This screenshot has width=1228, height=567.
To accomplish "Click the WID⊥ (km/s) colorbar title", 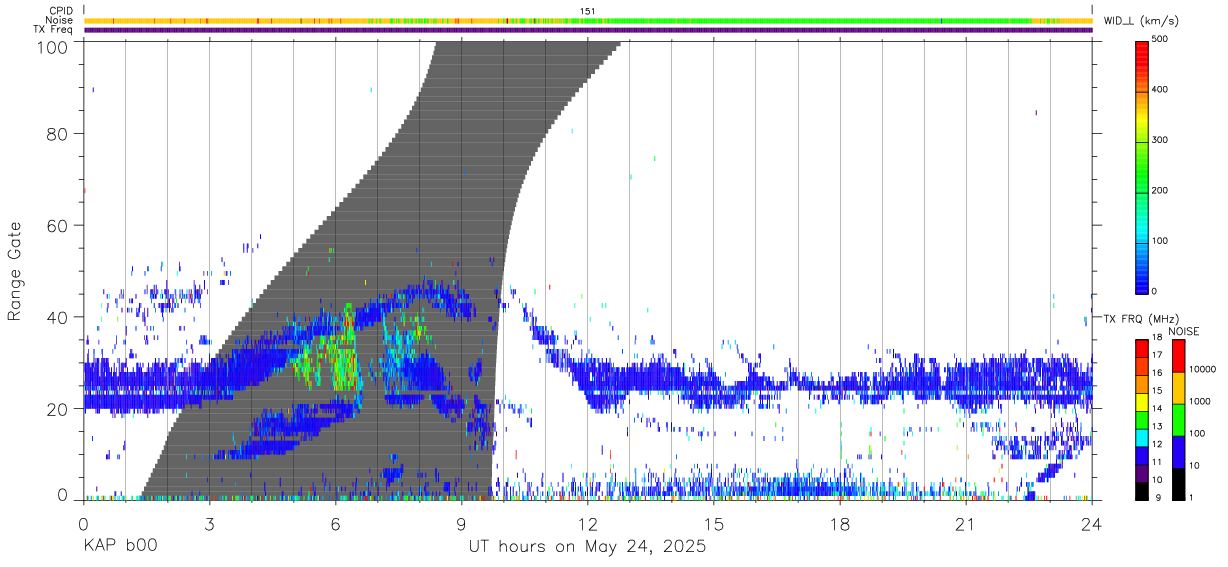I will pos(1141,21).
